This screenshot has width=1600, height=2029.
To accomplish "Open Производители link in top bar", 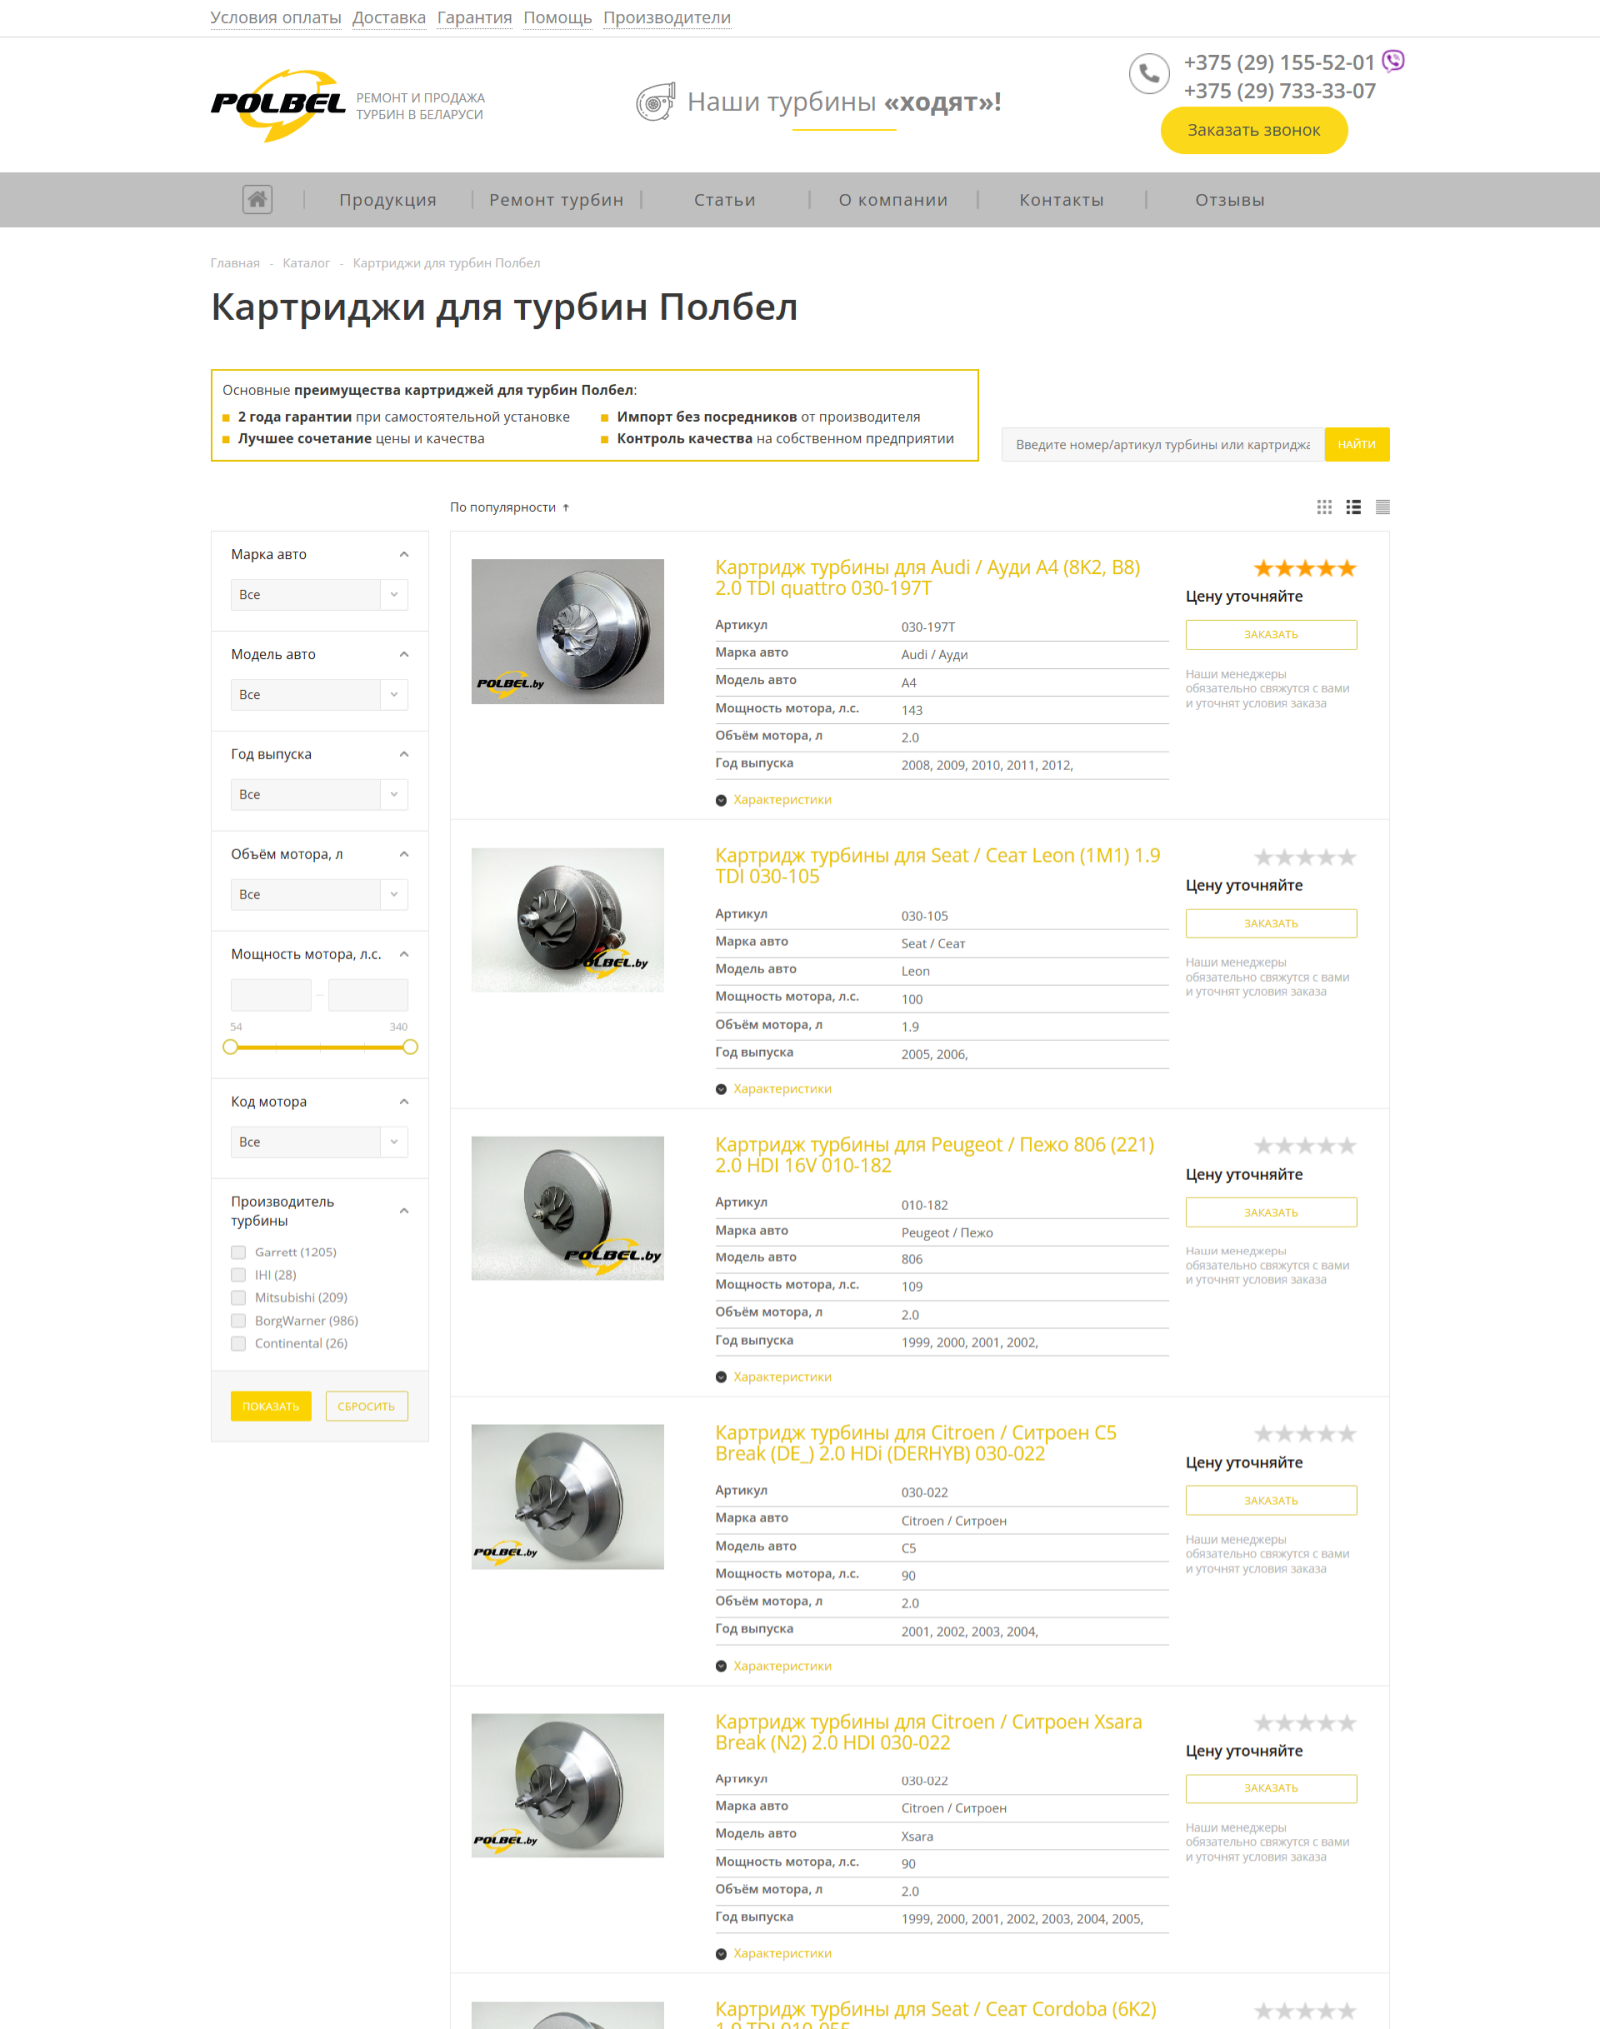I will [667, 17].
